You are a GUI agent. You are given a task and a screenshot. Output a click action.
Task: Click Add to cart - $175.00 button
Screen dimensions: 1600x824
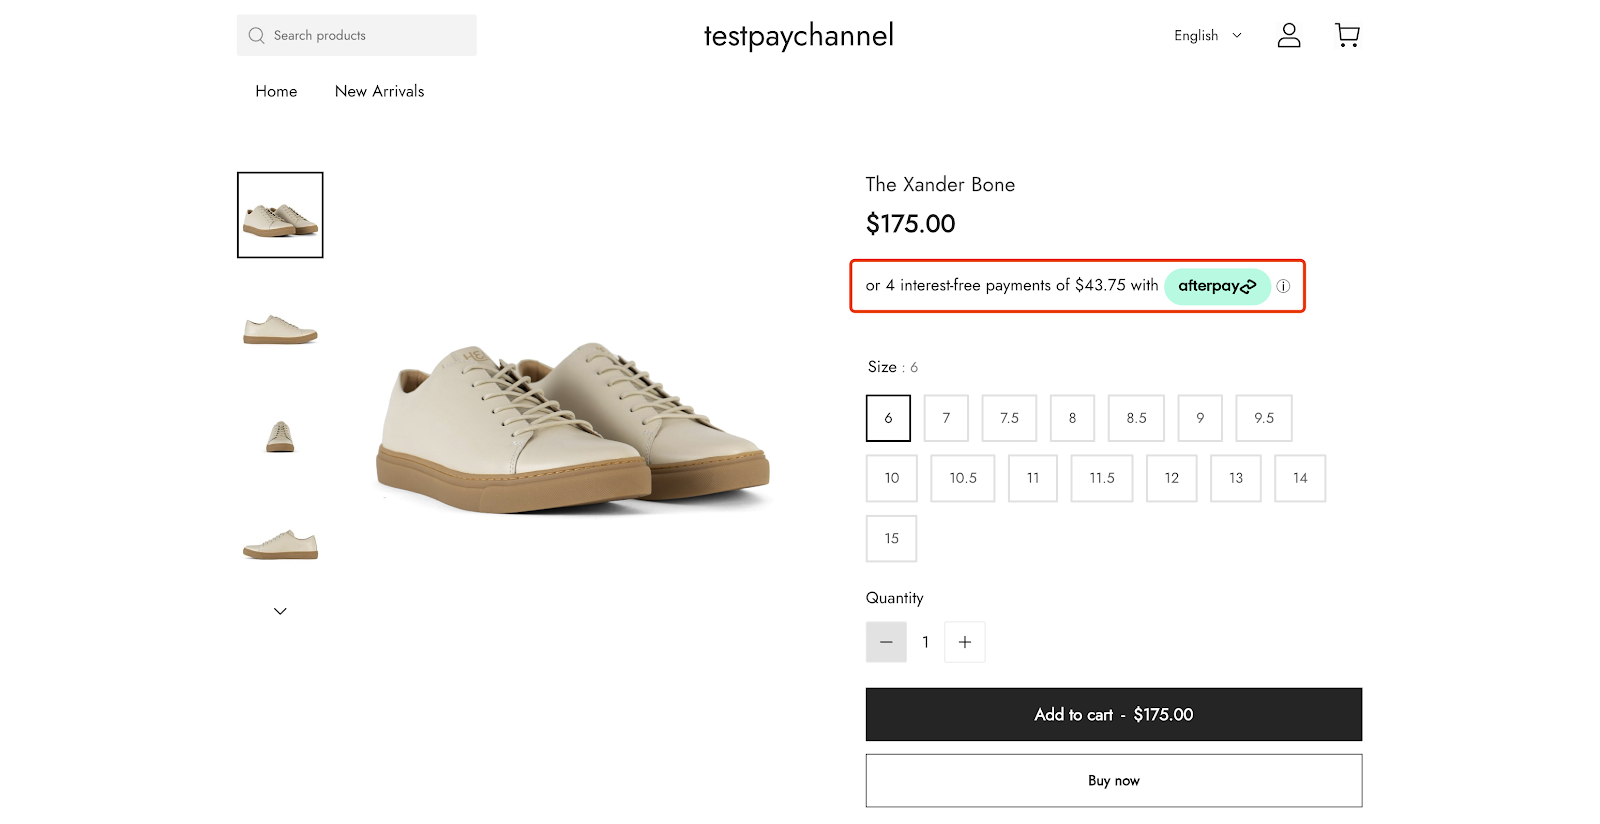[1114, 714]
